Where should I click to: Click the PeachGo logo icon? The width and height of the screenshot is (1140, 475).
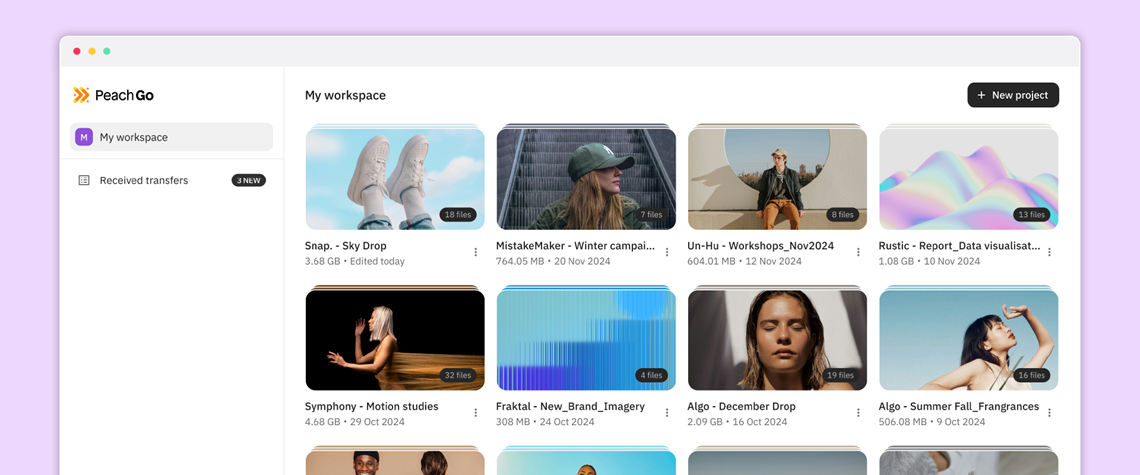(81, 95)
